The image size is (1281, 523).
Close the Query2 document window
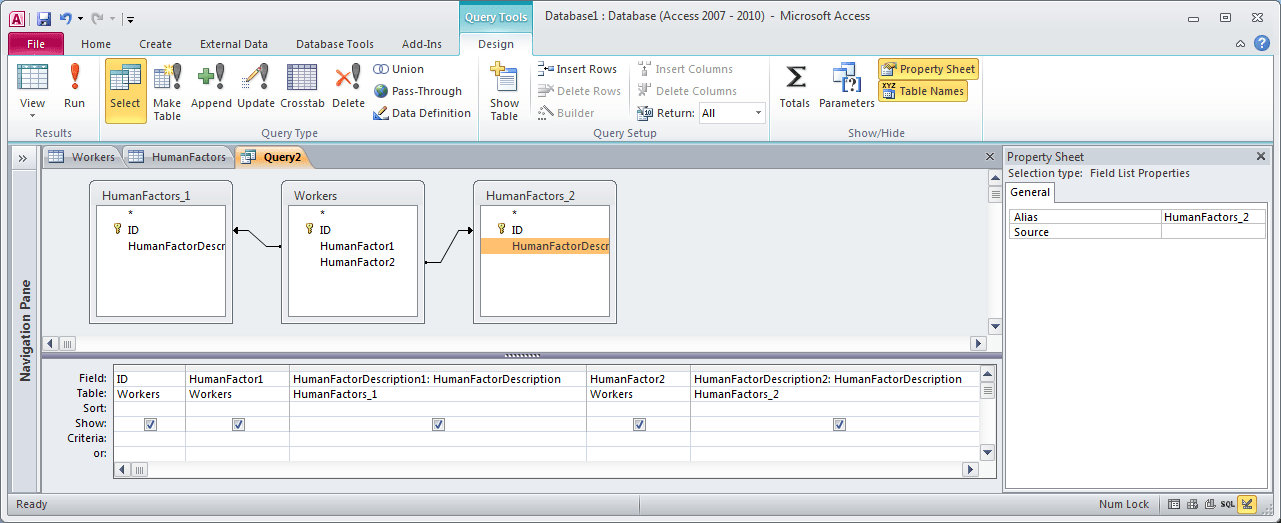(x=990, y=157)
